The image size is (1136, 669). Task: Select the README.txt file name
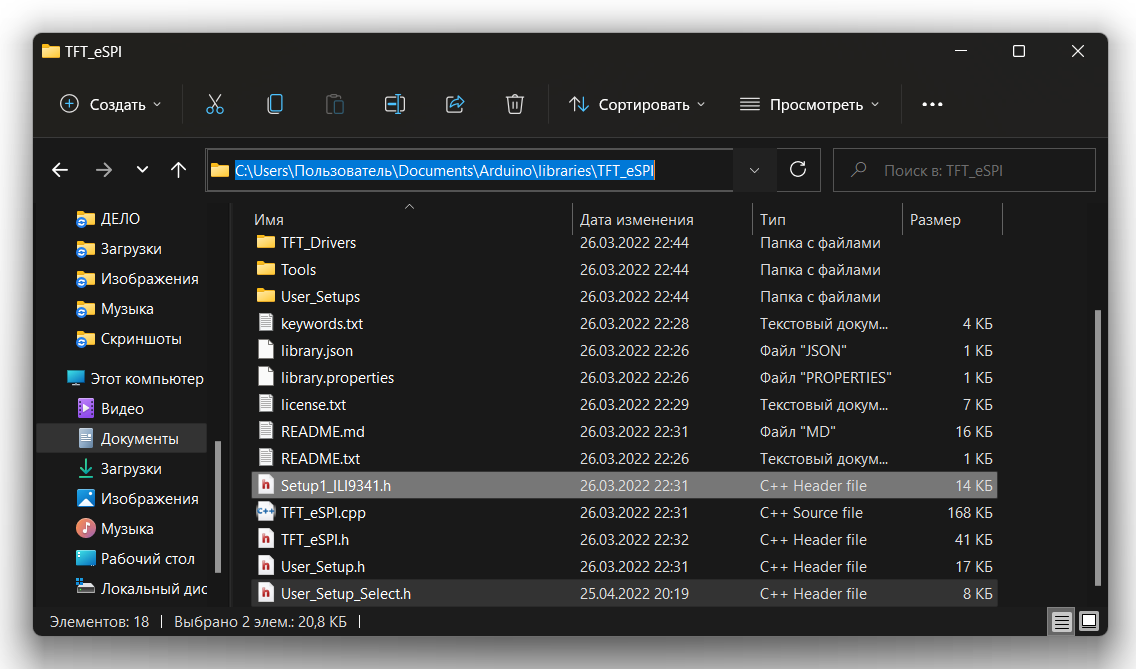coord(320,458)
